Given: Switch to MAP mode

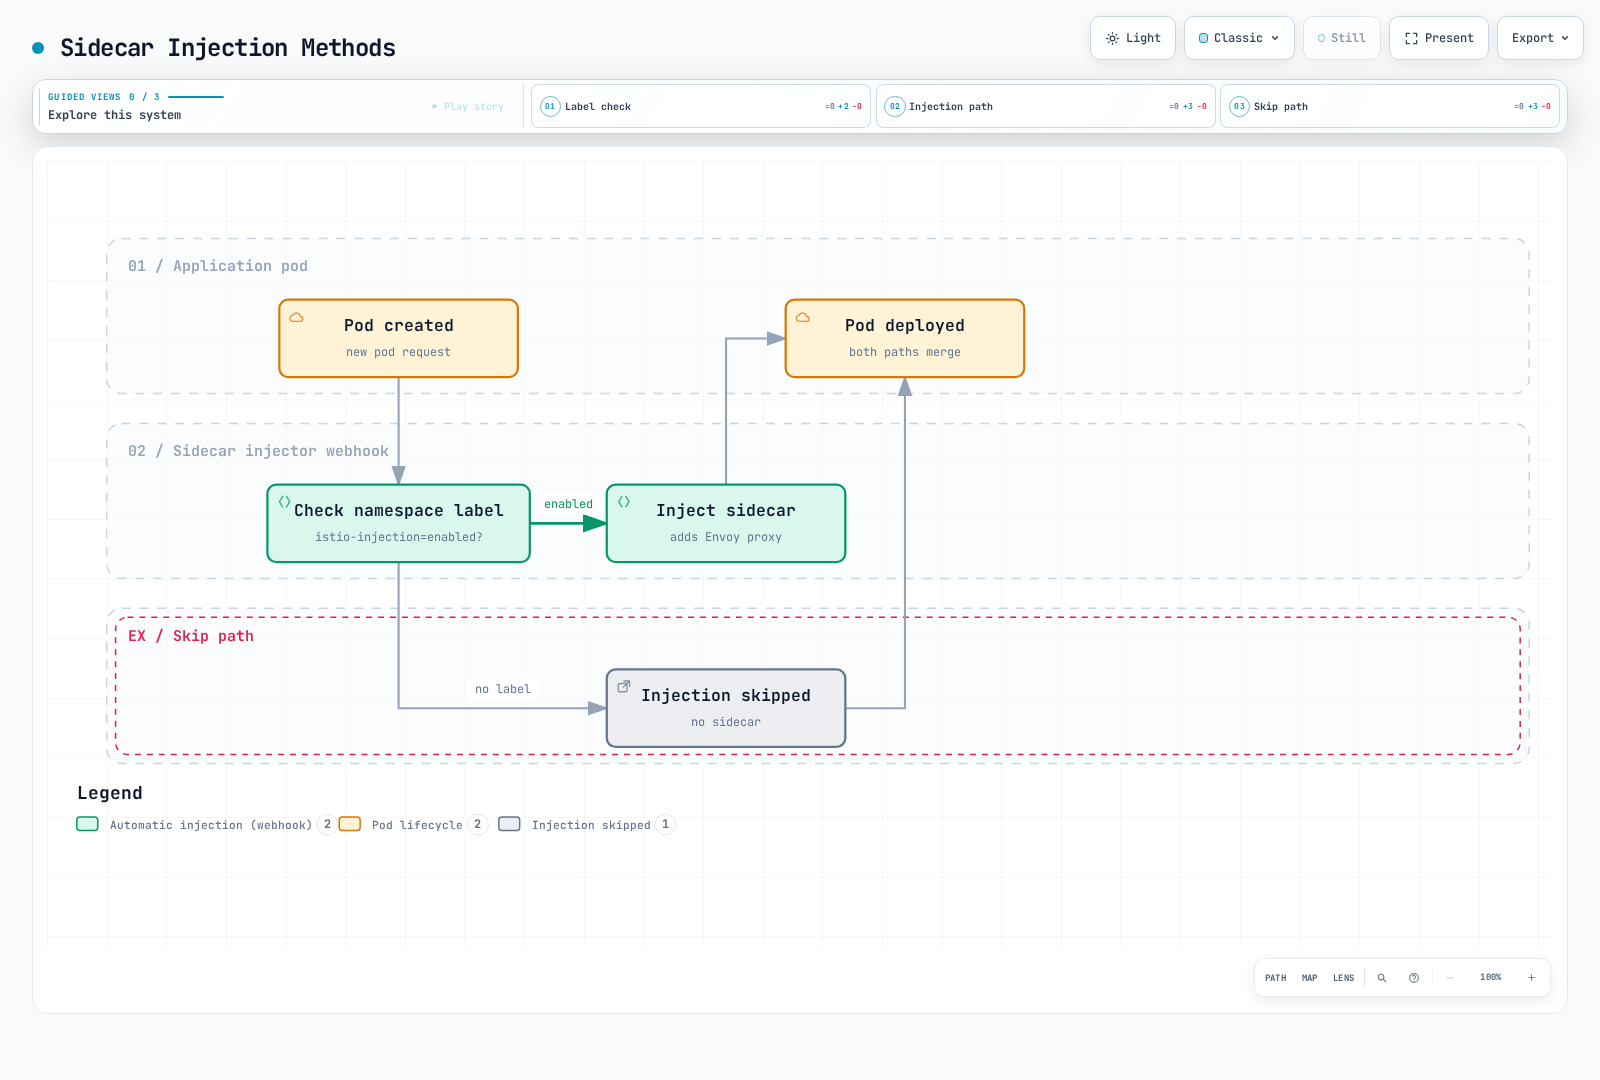Looking at the screenshot, I should (x=1310, y=978).
